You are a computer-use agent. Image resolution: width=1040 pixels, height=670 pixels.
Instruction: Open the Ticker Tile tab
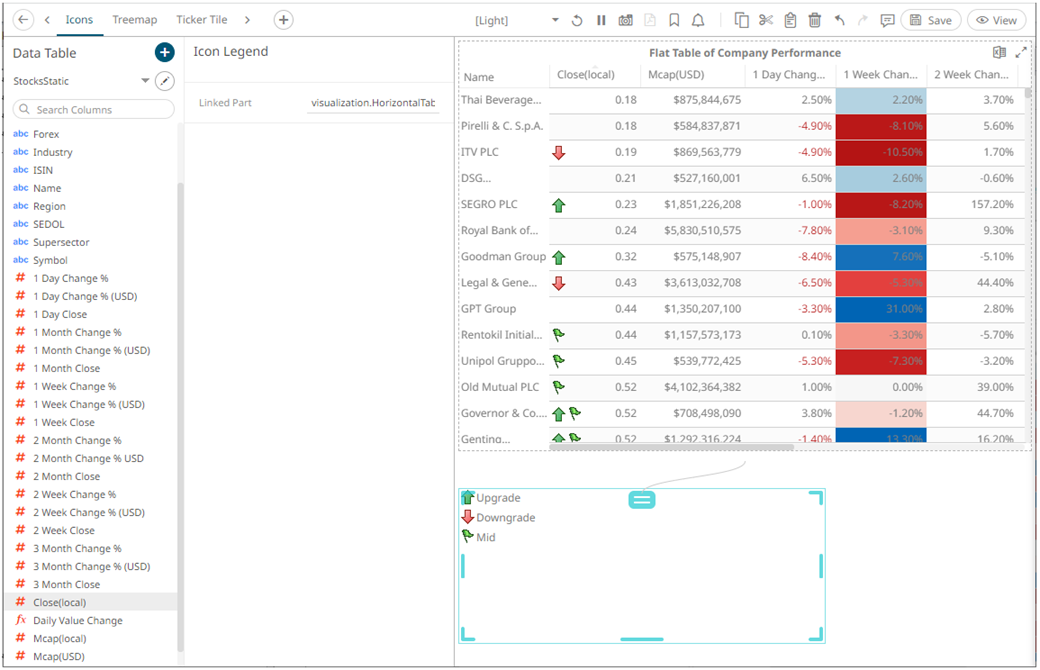point(201,20)
